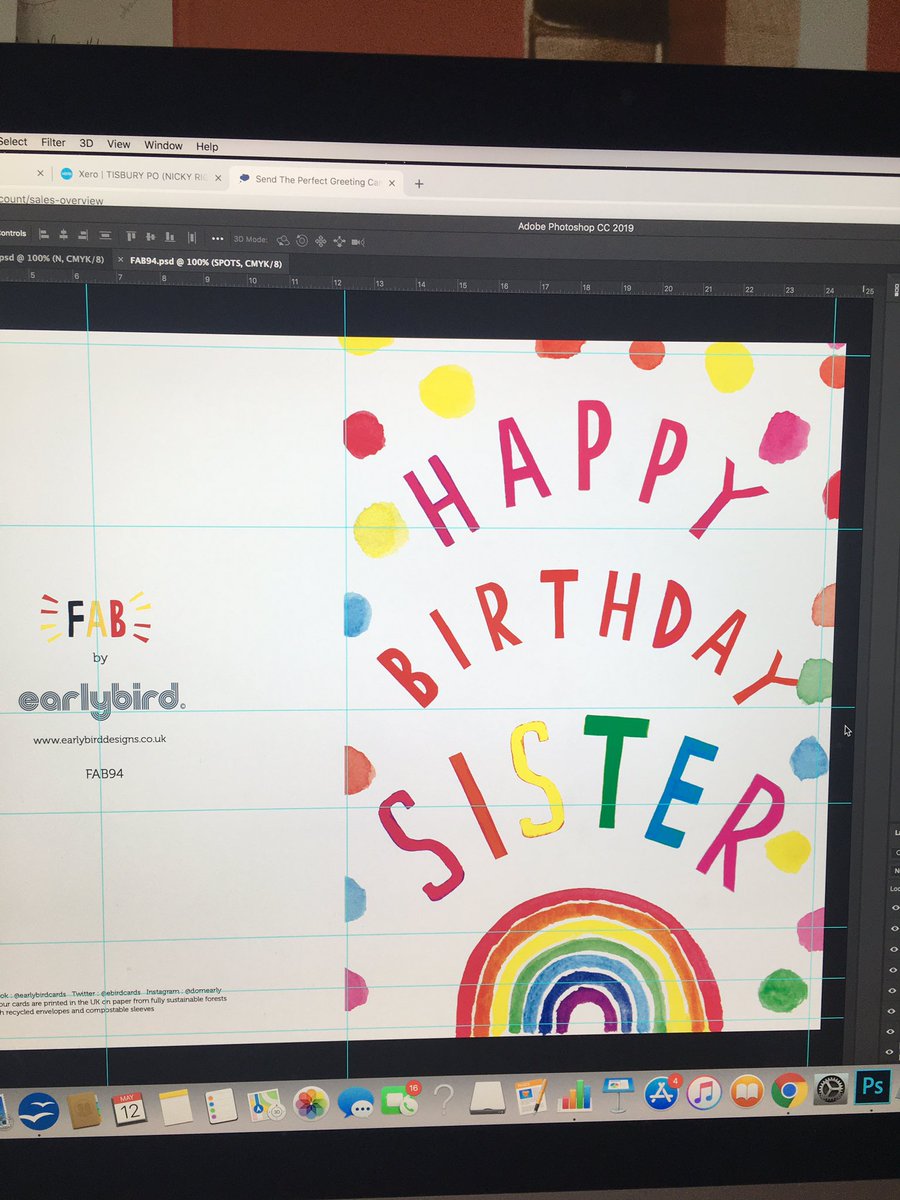The width and height of the screenshot is (900, 1200).
Task: Open System Preferences in the dock
Action: tap(831, 1089)
